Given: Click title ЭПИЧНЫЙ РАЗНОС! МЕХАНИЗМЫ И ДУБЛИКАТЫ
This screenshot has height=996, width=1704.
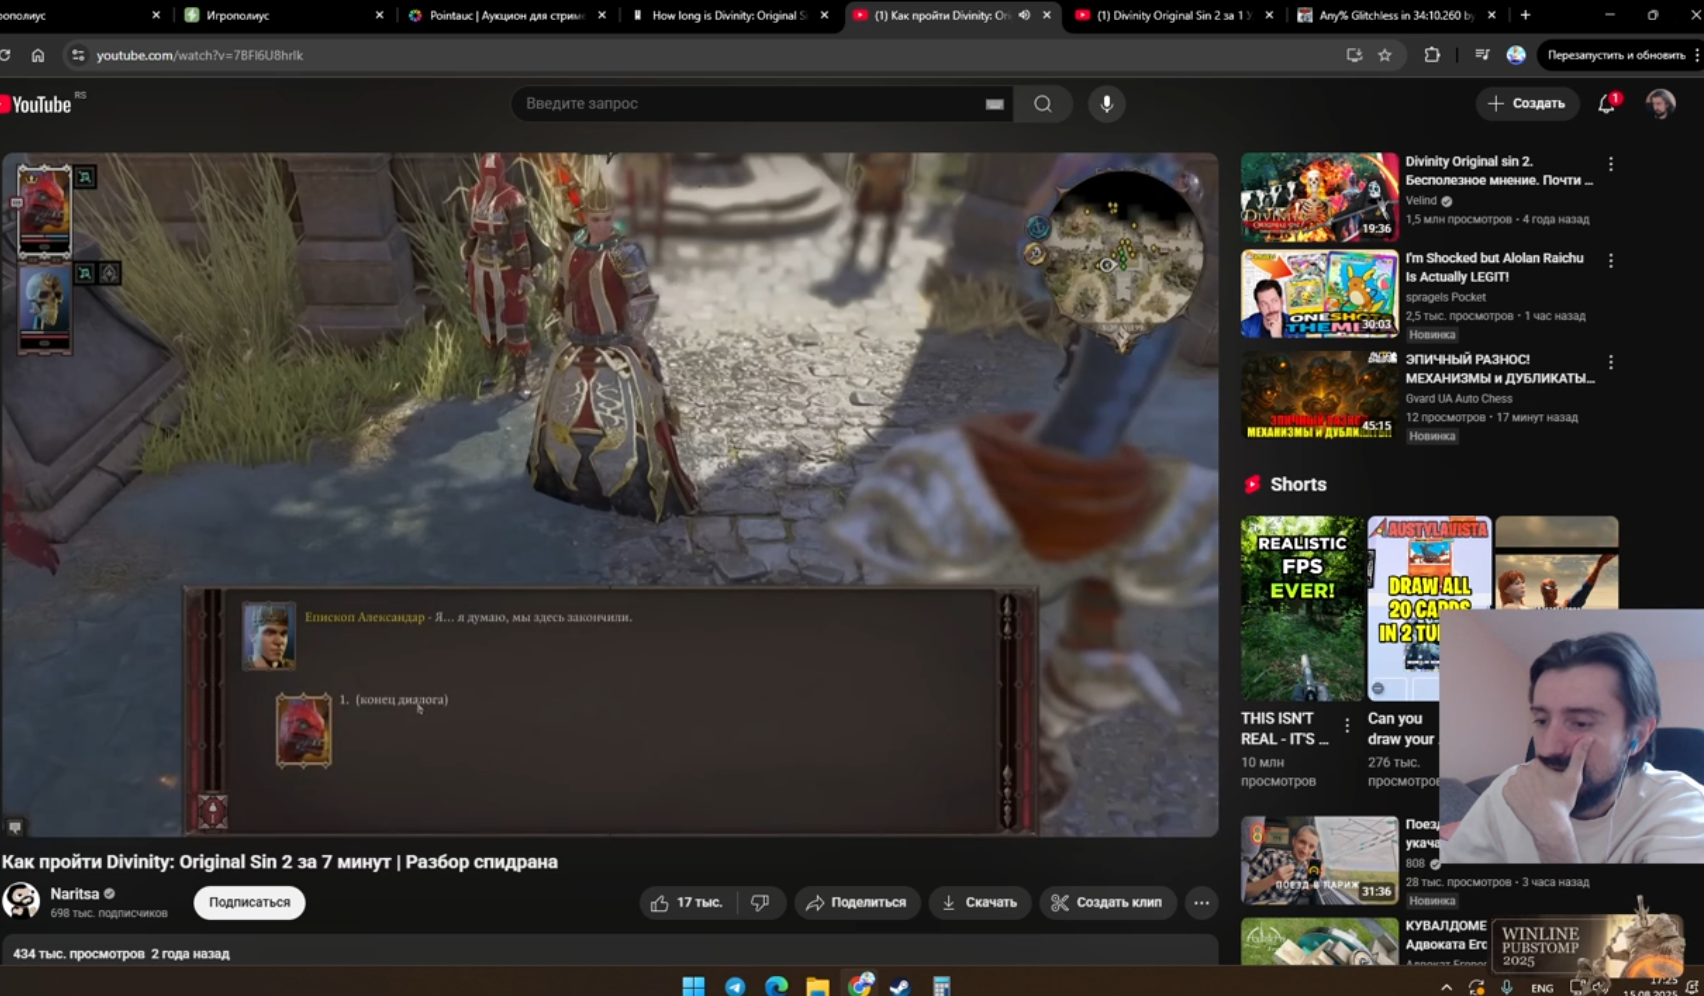Looking at the screenshot, I should pos(1499,368).
